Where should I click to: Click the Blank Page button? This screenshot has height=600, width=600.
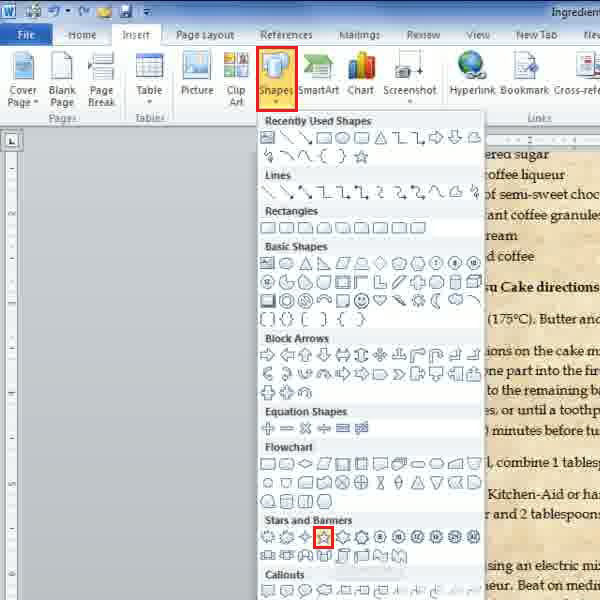[x=62, y=80]
